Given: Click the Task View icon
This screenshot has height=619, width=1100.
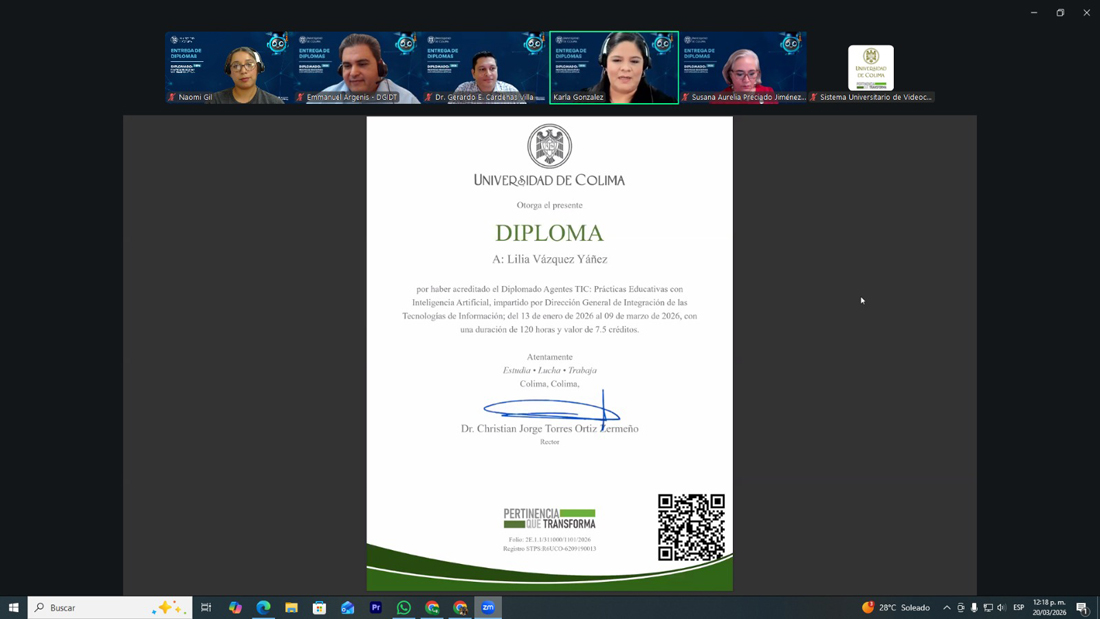Looking at the screenshot, I should (x=206, y=607).
